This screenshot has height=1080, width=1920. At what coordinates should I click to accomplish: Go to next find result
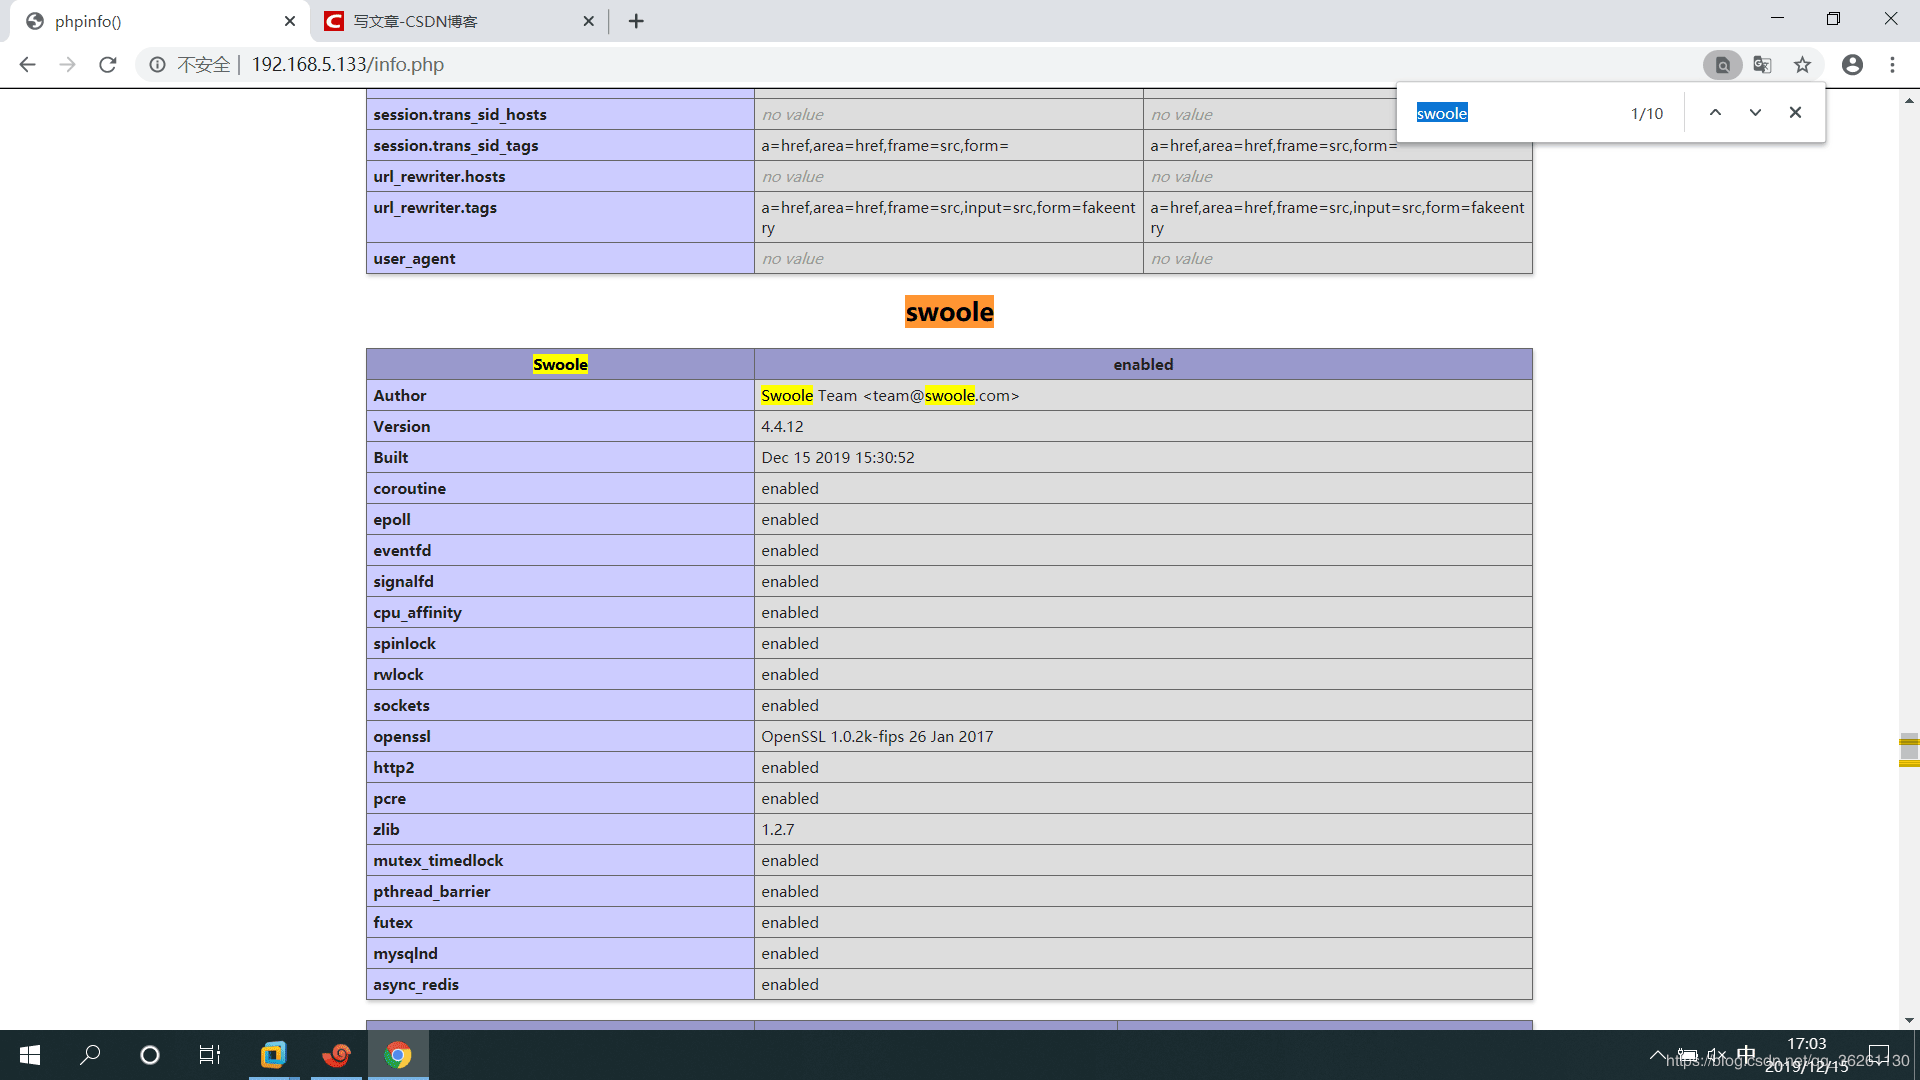1755,113
